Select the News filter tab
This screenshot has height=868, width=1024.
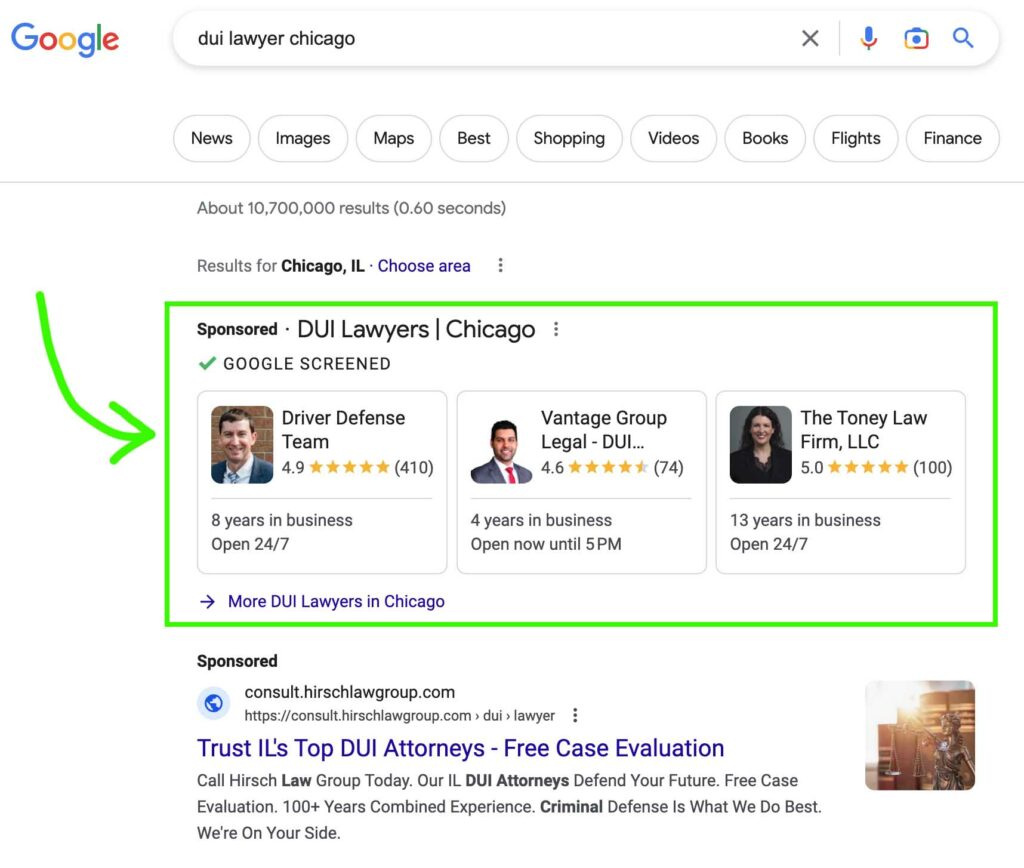212,138
